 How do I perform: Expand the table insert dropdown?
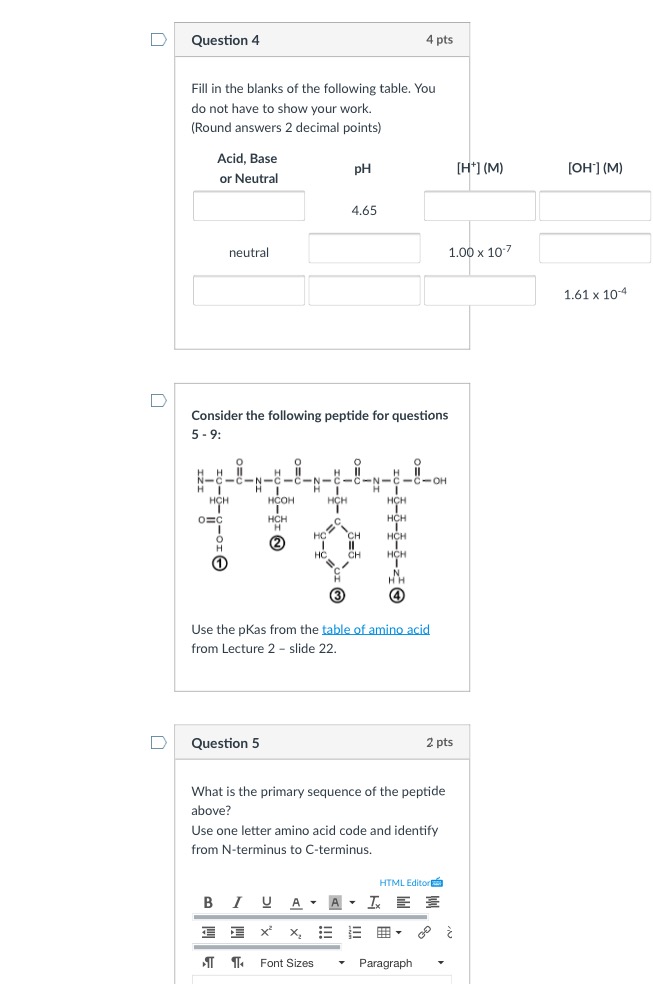(398, 934)
